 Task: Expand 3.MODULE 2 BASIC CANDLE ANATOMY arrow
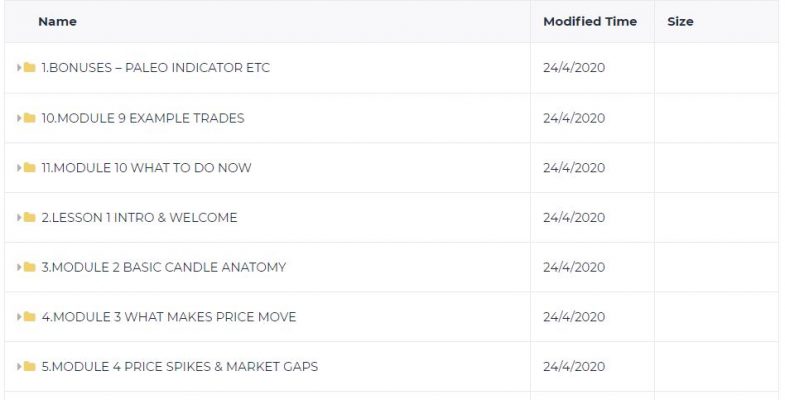pos(19,267)
